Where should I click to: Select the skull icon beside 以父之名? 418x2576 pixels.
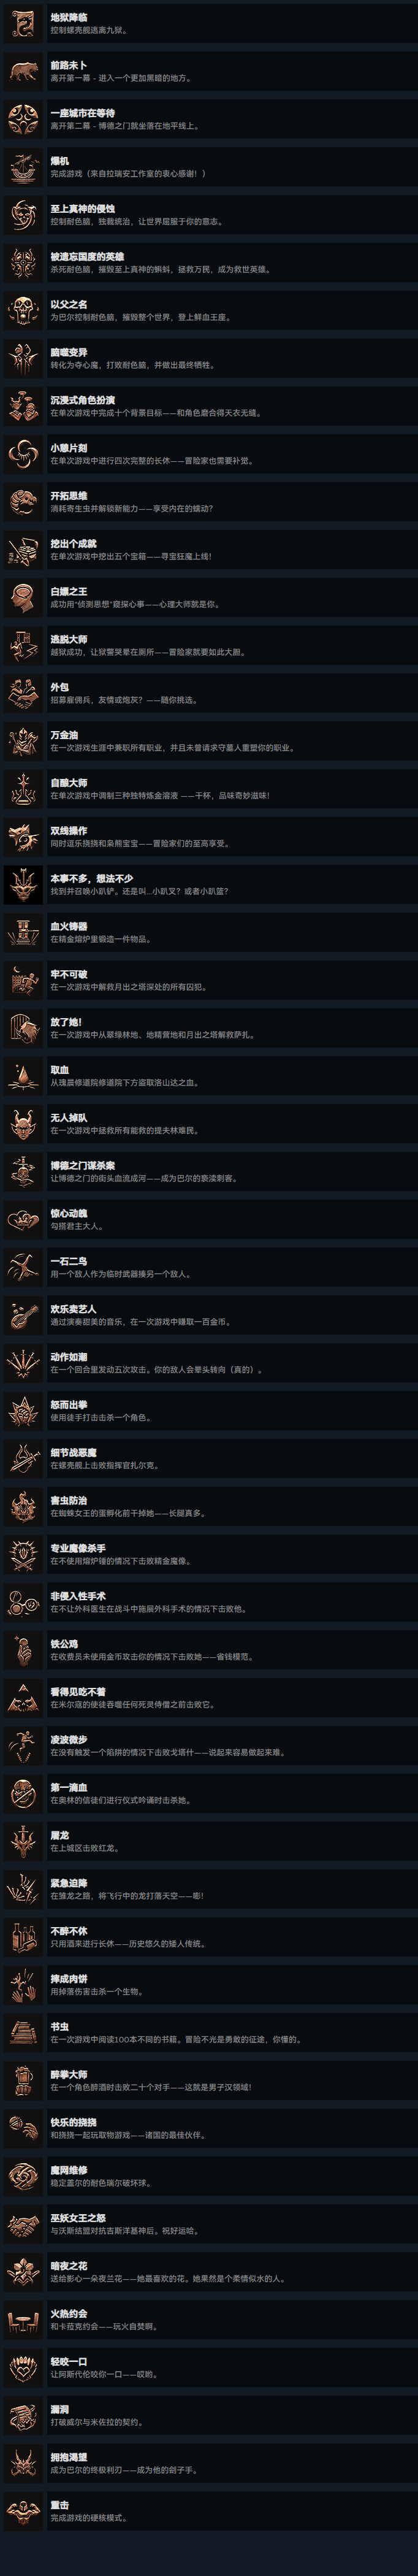point(23,310)
